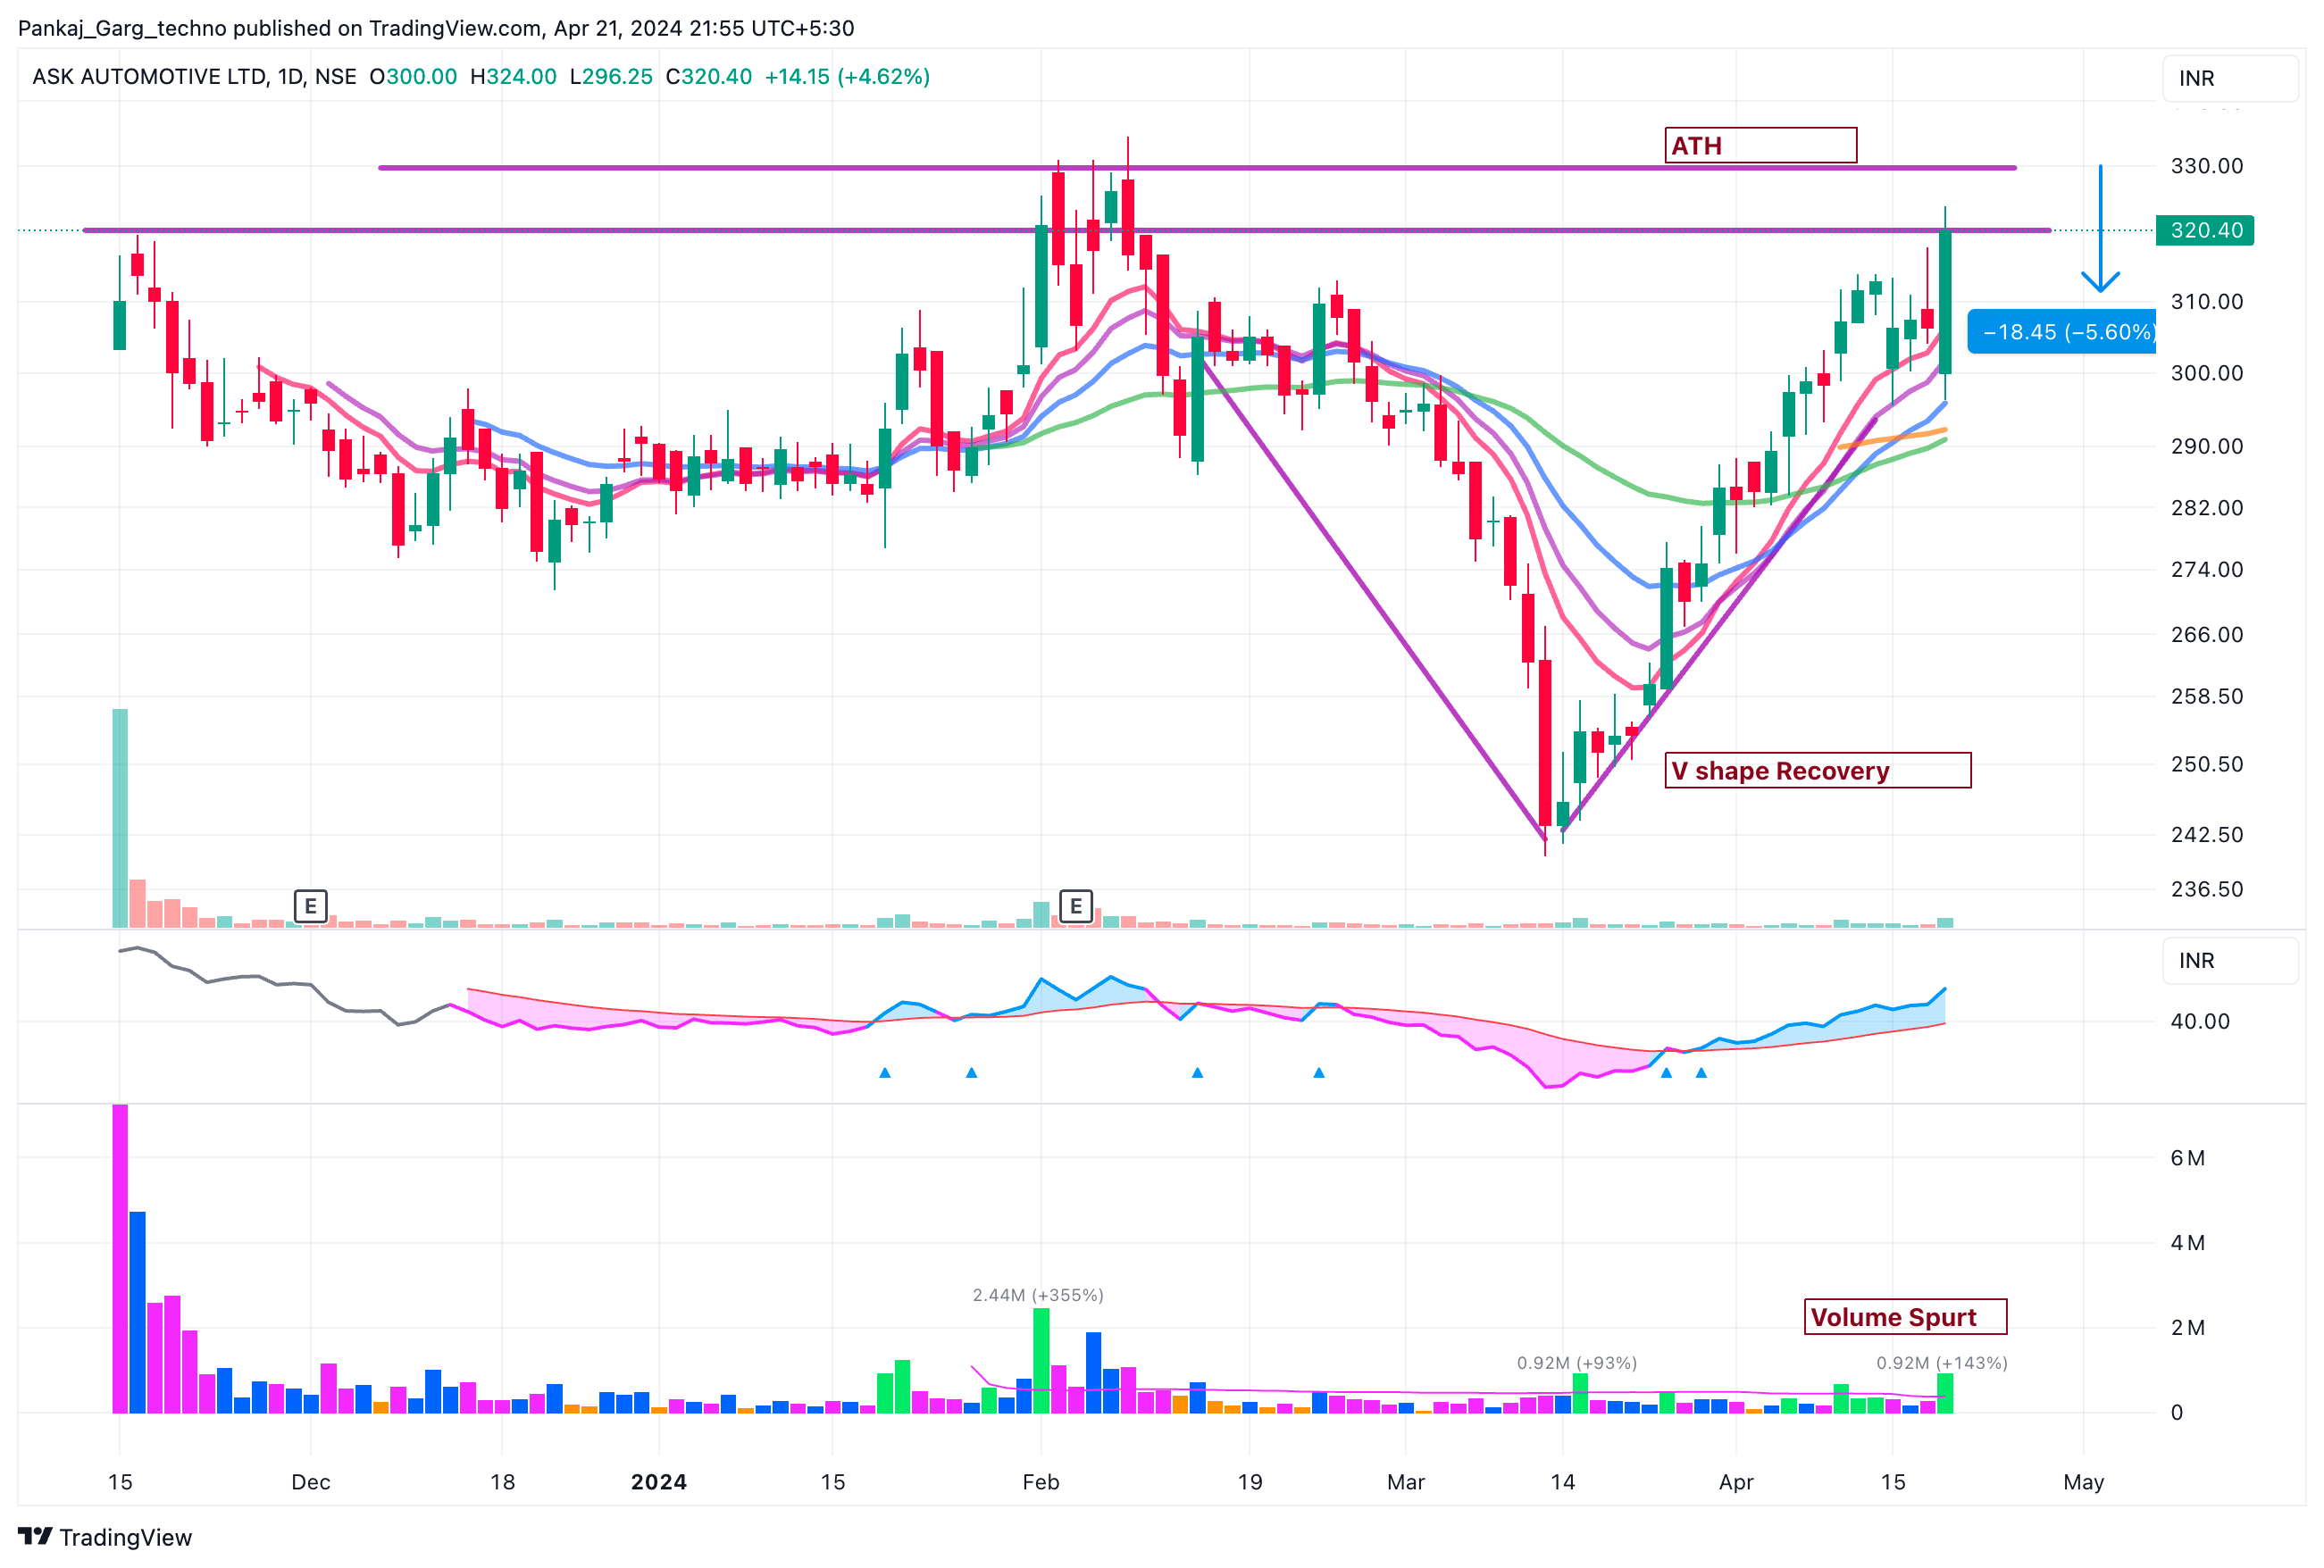This screenshot has width=2324, height=1568.
Task: Click blue triangle signal below mid-February oscillator
Action: [x=1197, y=1073]
